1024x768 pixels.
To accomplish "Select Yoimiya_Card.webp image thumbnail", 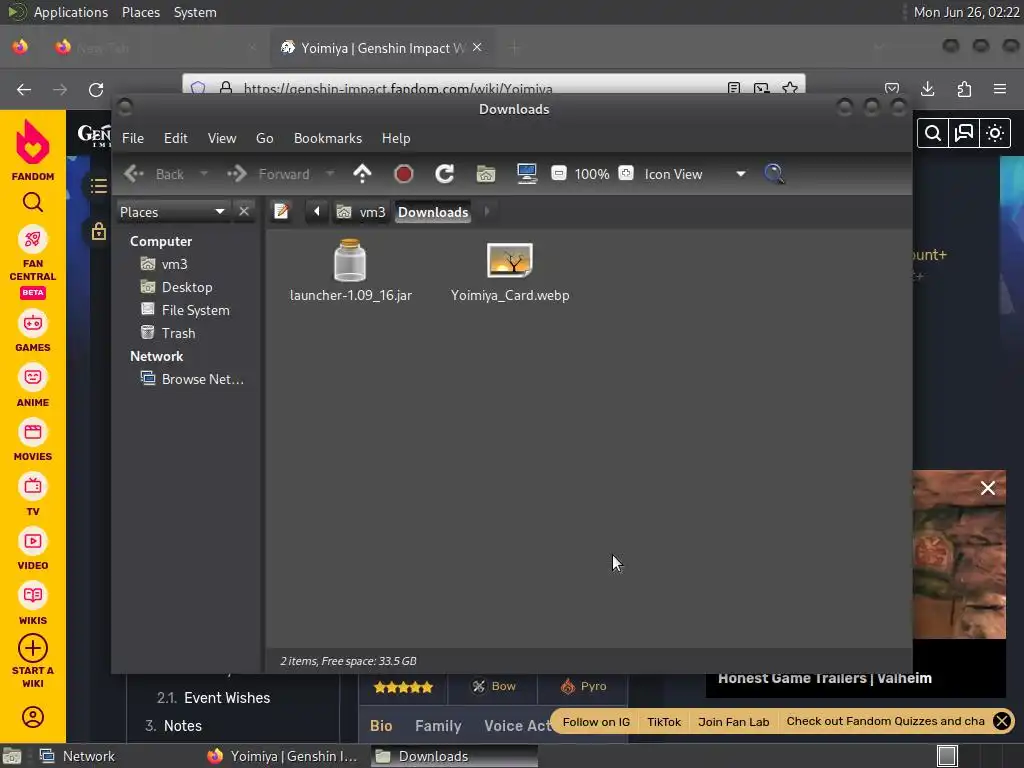I will pyautogui.click(x=510, y=260).
